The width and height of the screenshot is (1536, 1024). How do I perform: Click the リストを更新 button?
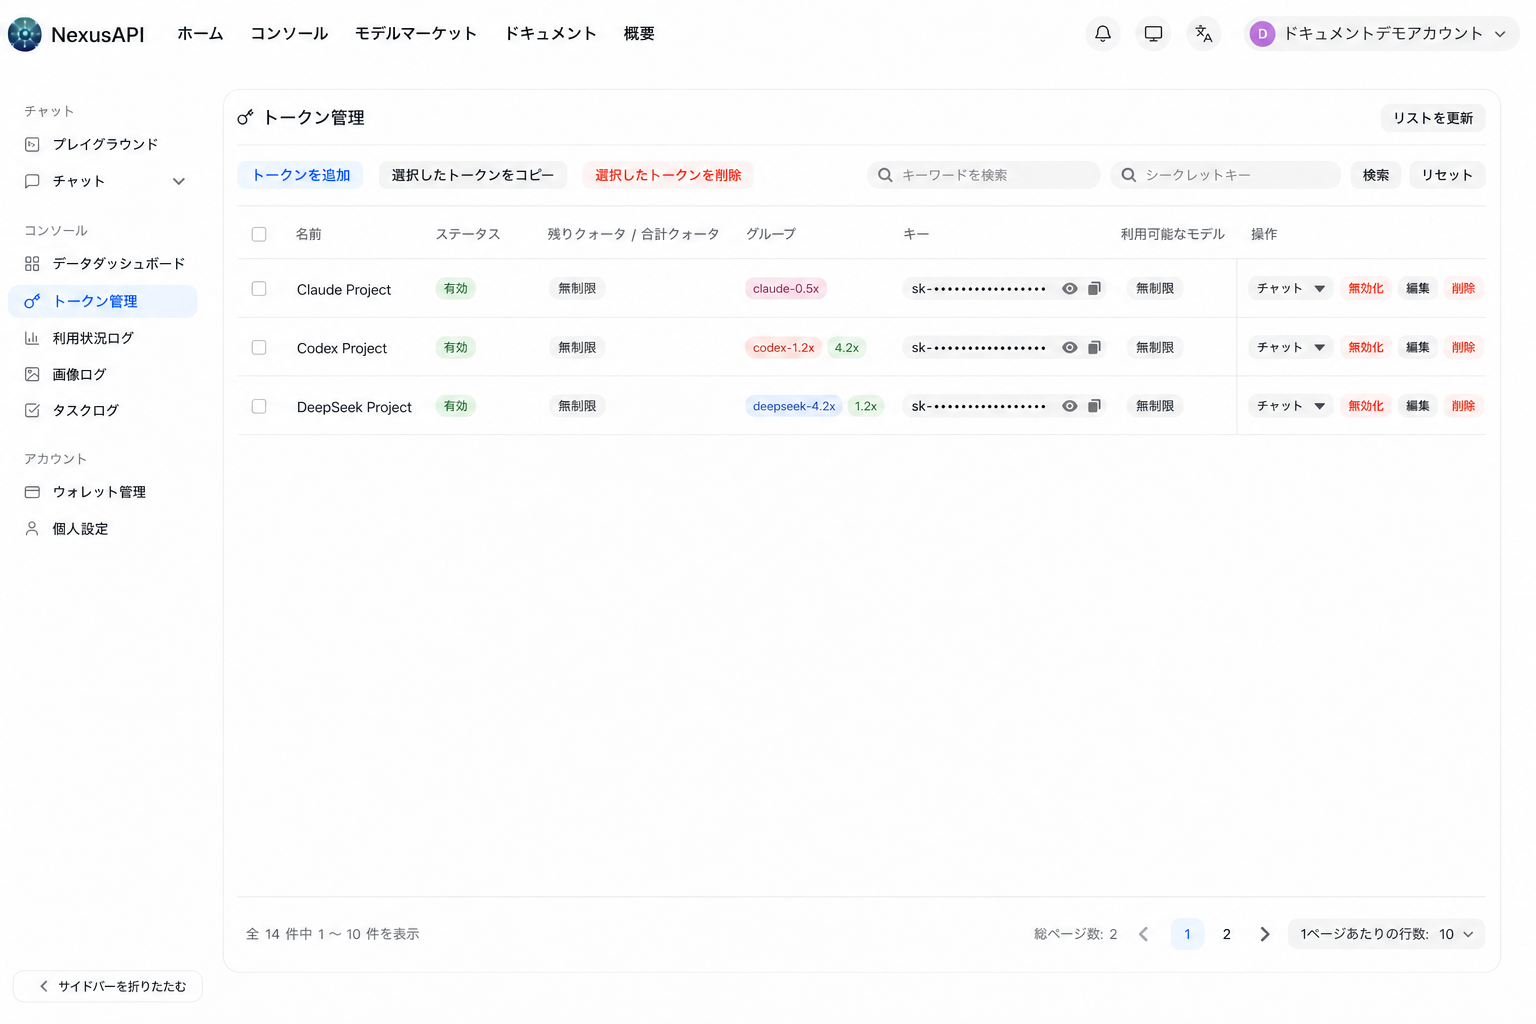click(1433, 118)
